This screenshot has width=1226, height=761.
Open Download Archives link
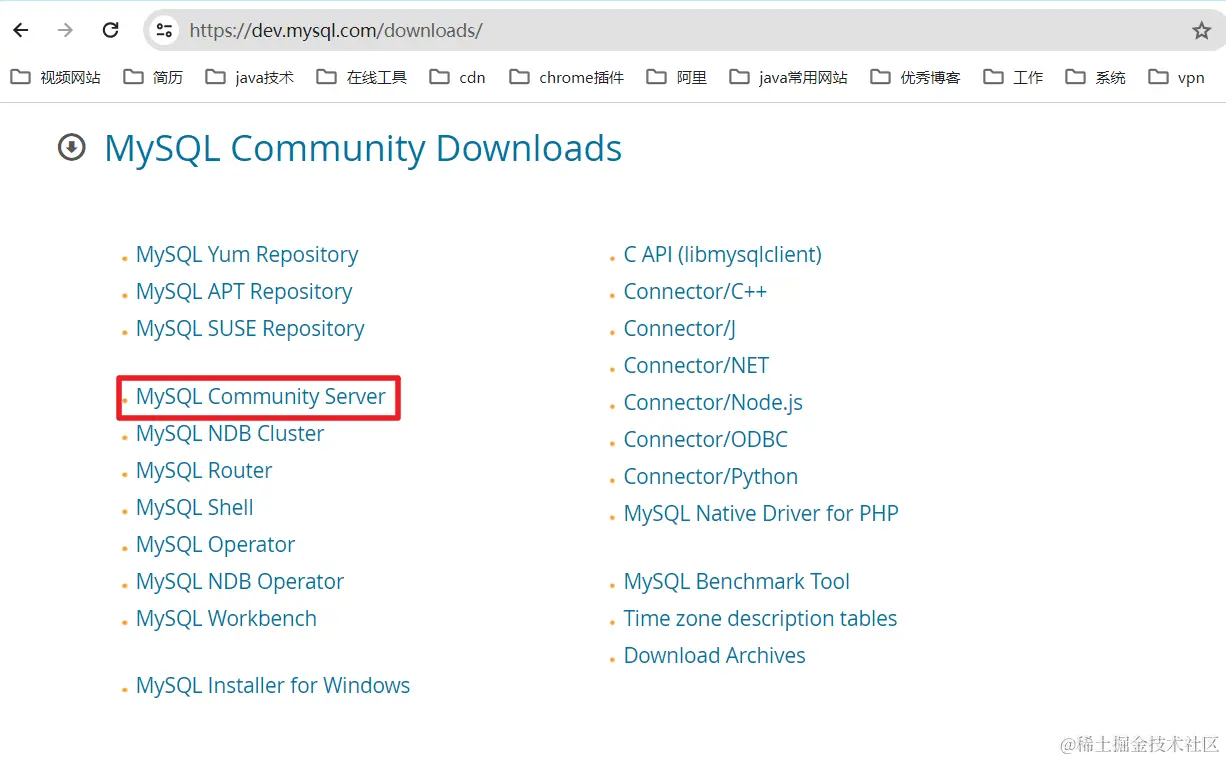715,656
